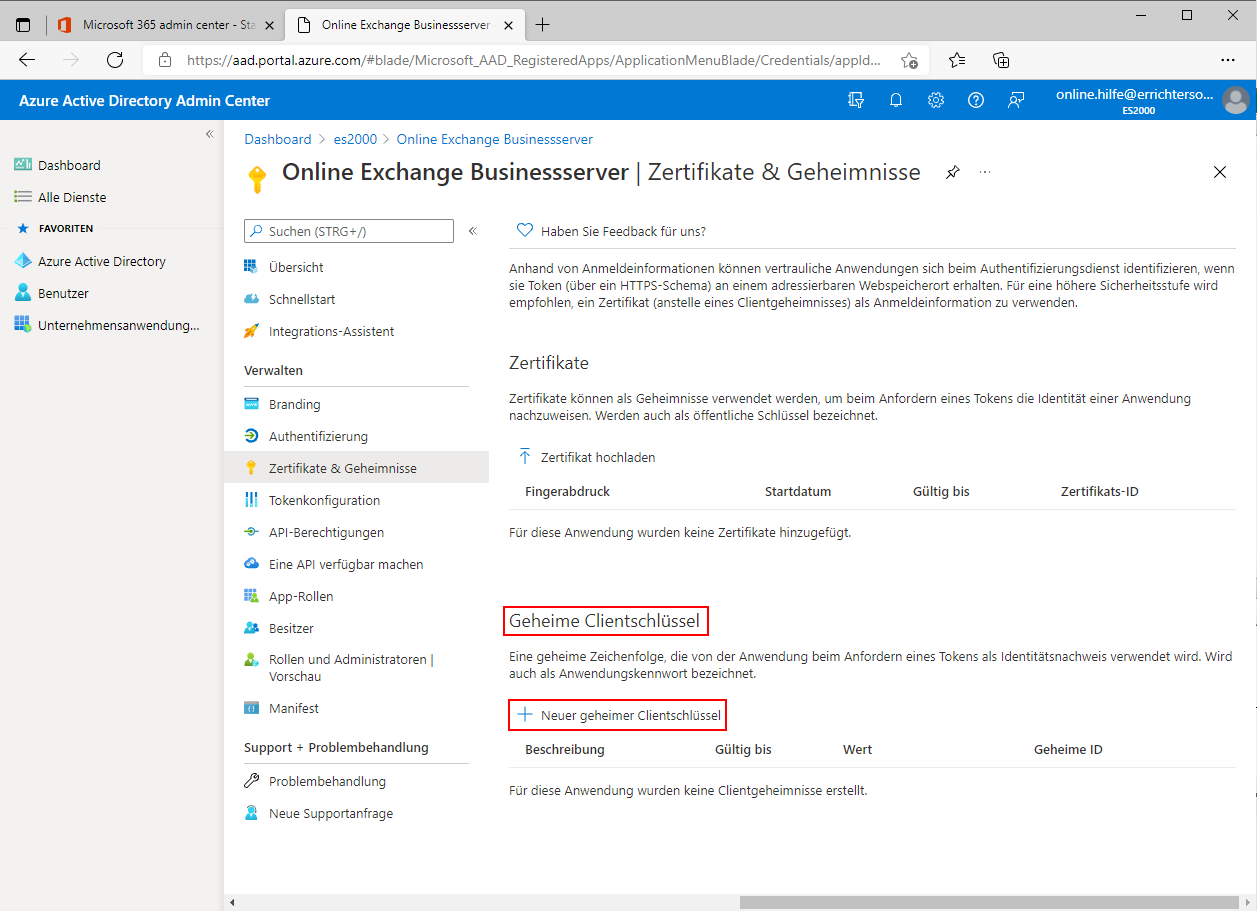Click the Dashboard breadcrumb link
Screen dimensions: 1257x911
278,139
